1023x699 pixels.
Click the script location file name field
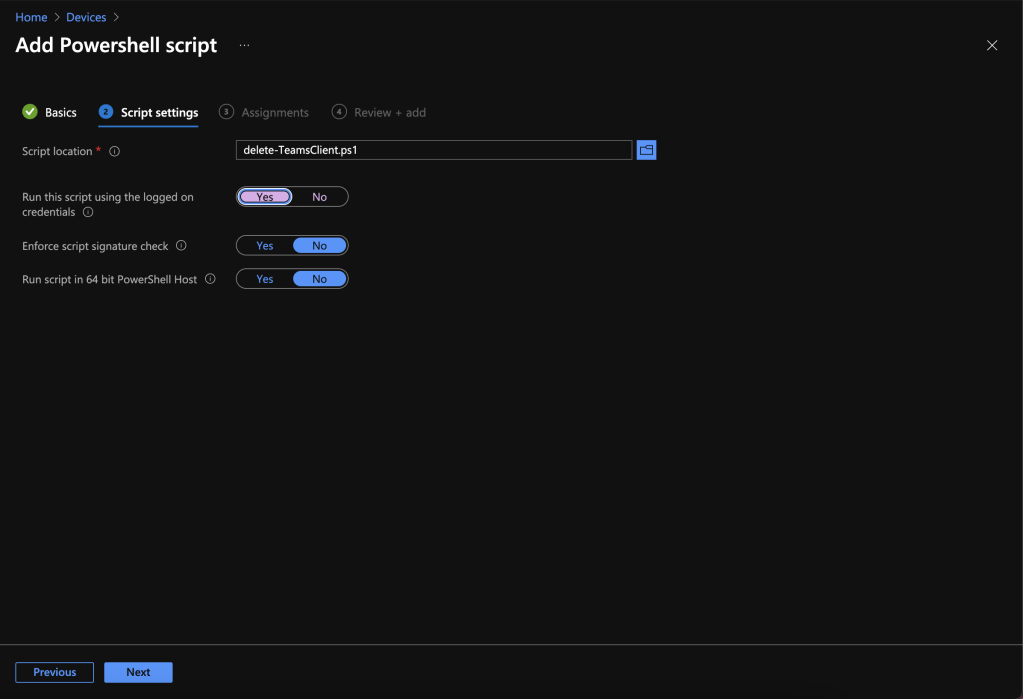(x=434, y=150)
